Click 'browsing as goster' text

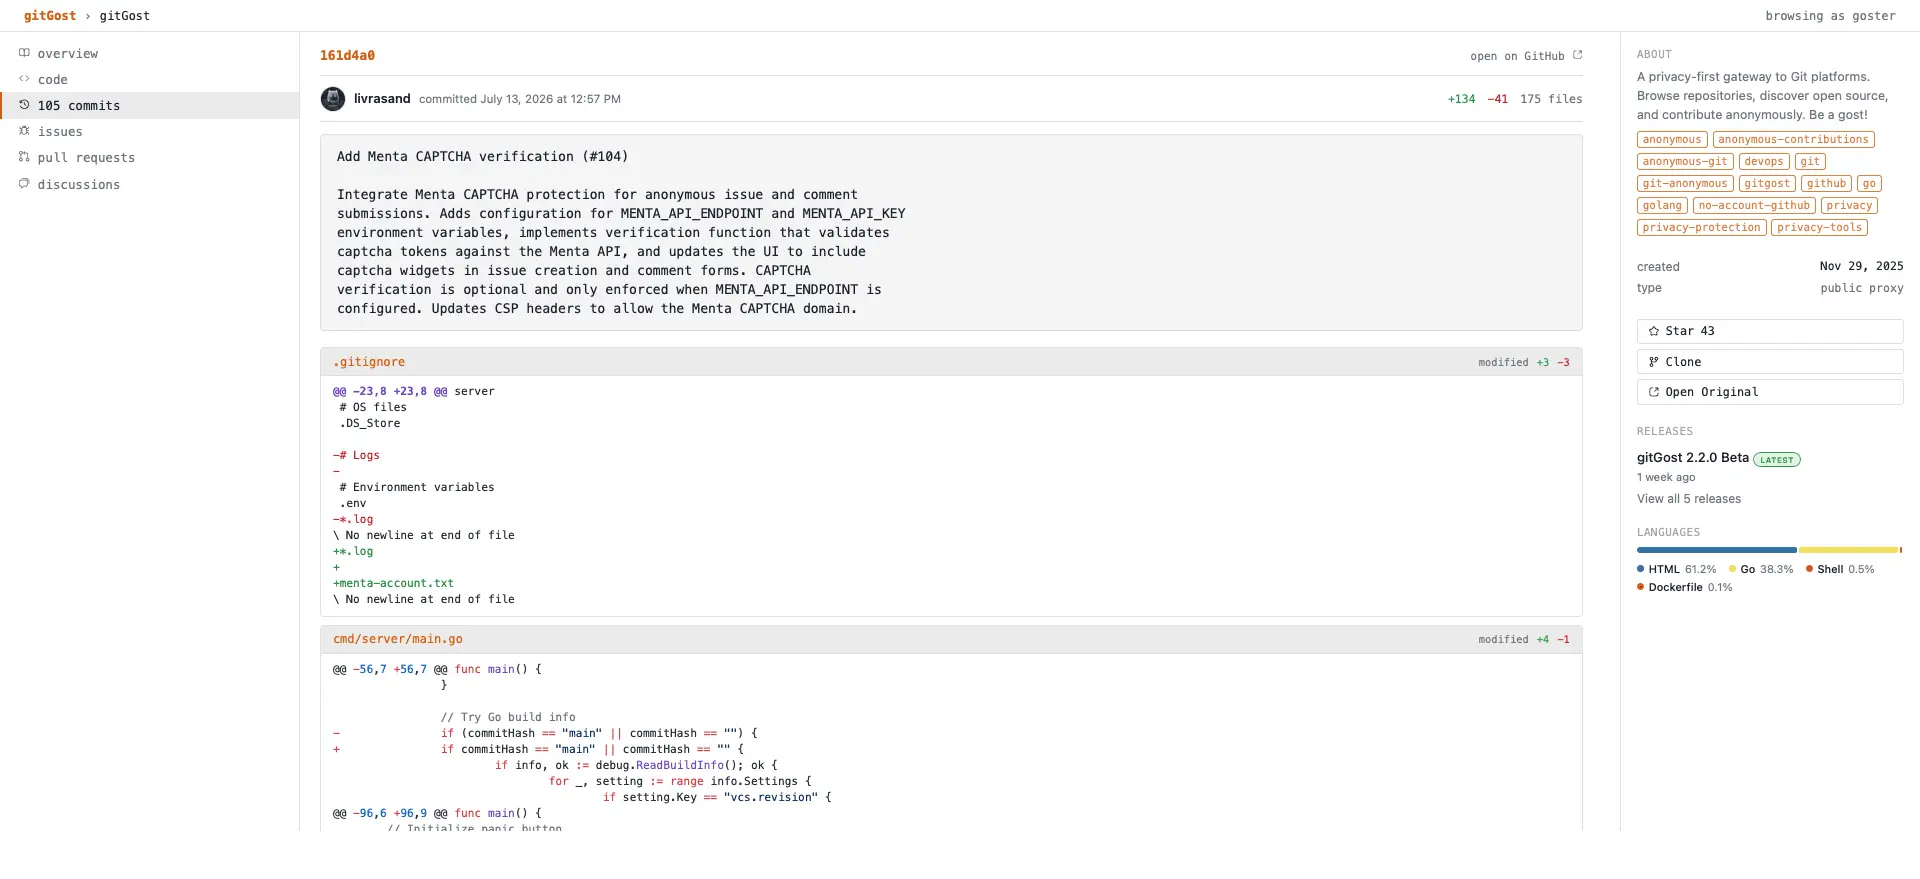point(1830,16)
